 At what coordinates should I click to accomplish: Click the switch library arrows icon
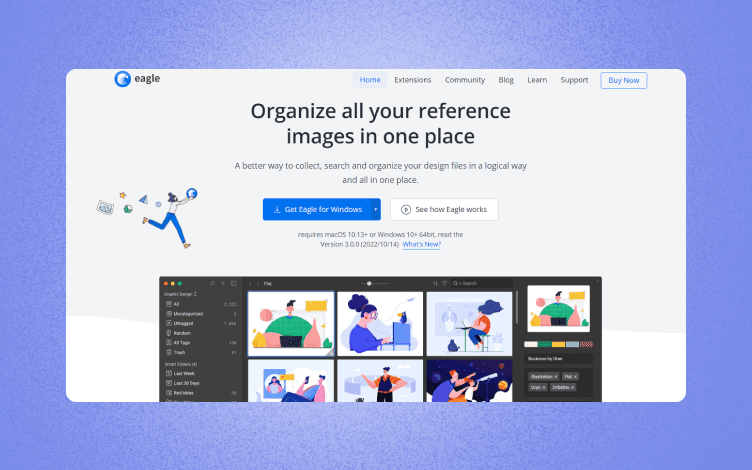click(x=212, y=283)
